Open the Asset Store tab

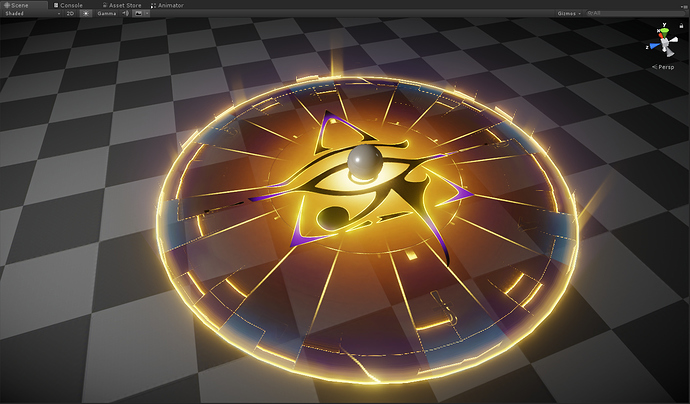pos(122,5)
